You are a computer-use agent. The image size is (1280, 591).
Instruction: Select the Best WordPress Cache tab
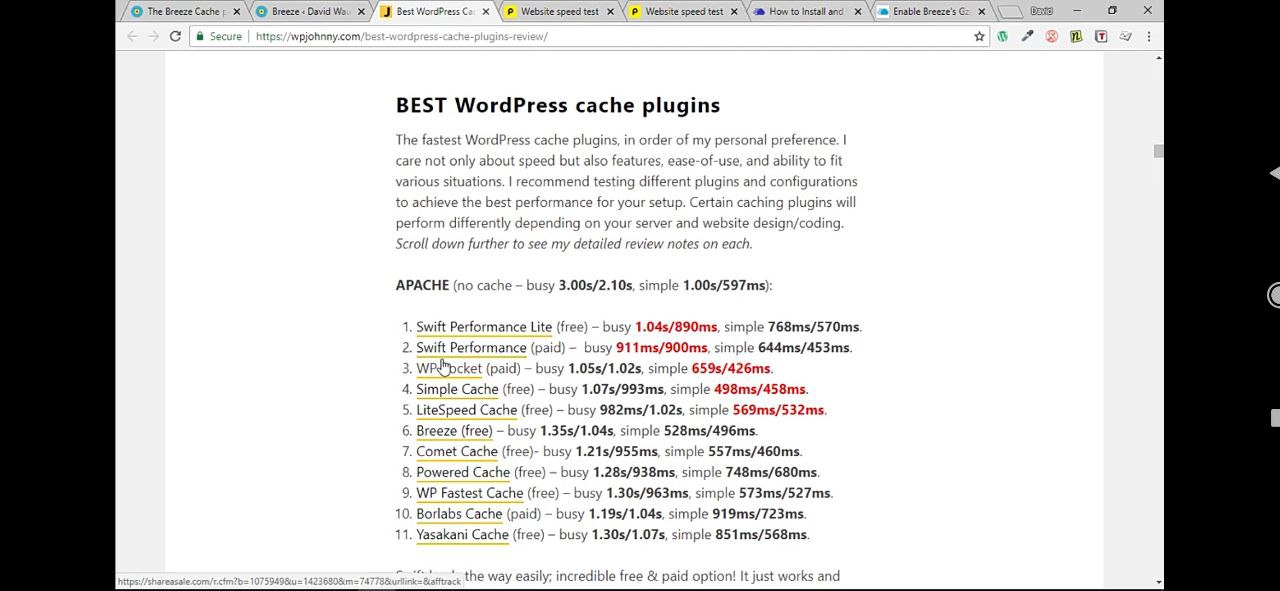tap(435, 12)
